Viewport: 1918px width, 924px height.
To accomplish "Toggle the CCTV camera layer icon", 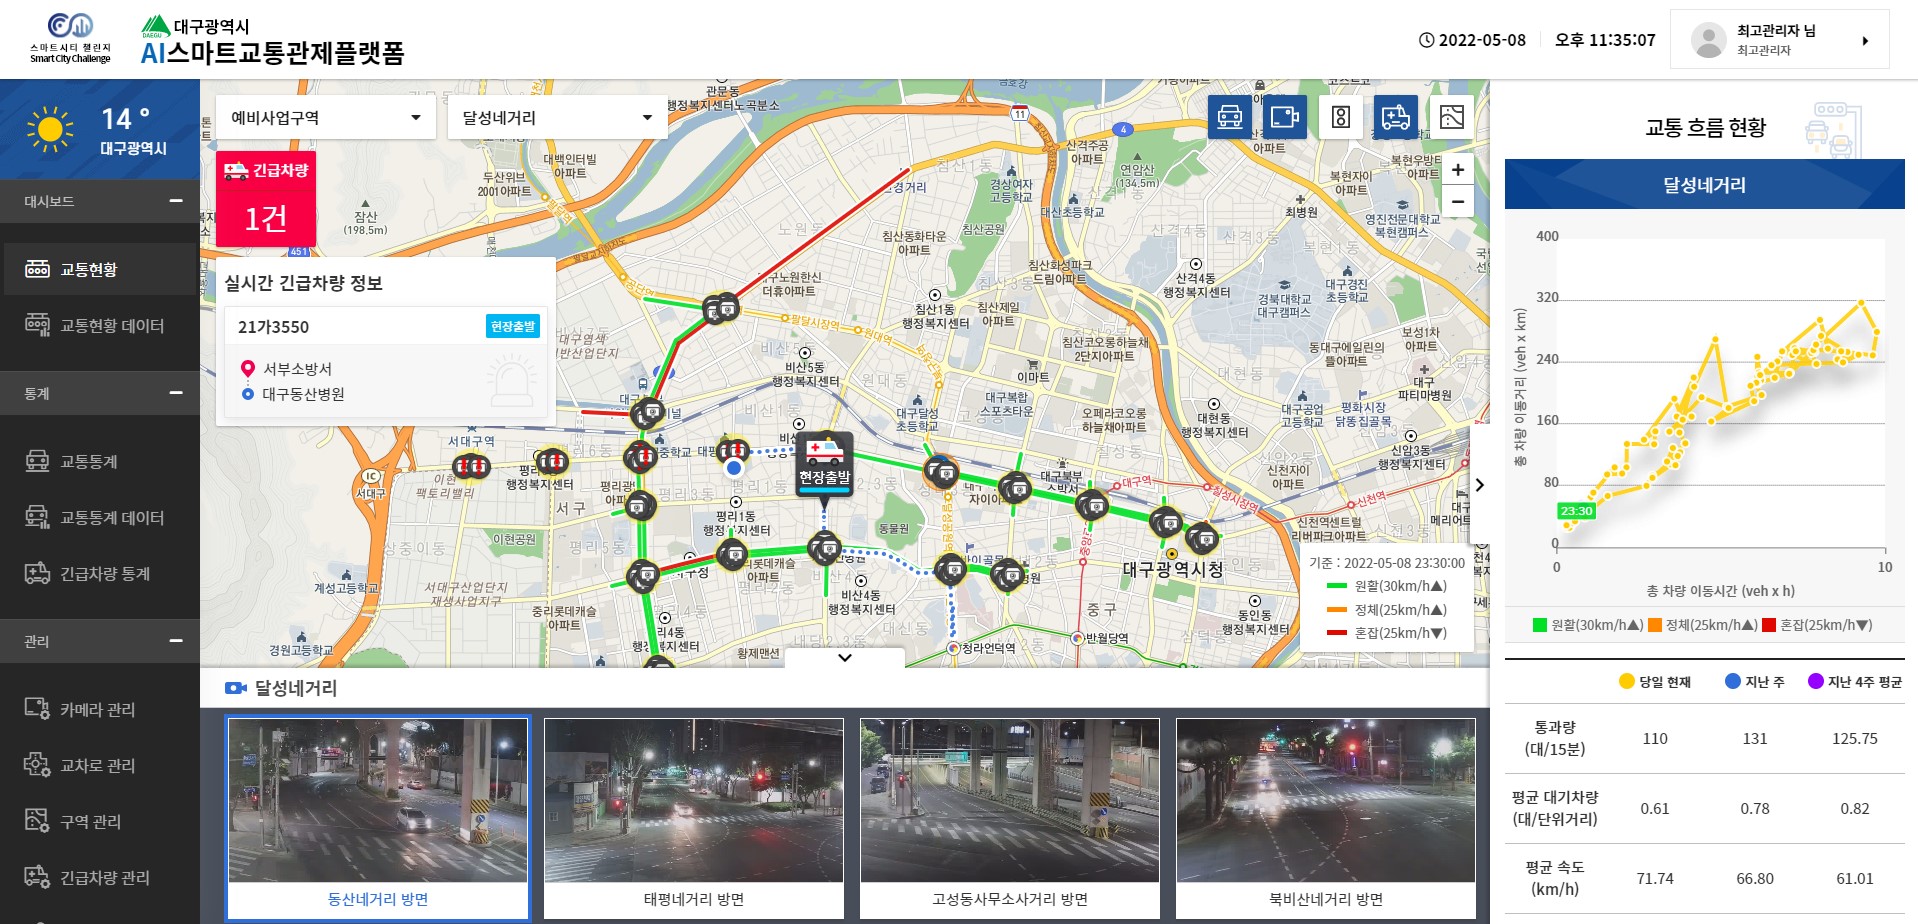I will [1284, 117].
